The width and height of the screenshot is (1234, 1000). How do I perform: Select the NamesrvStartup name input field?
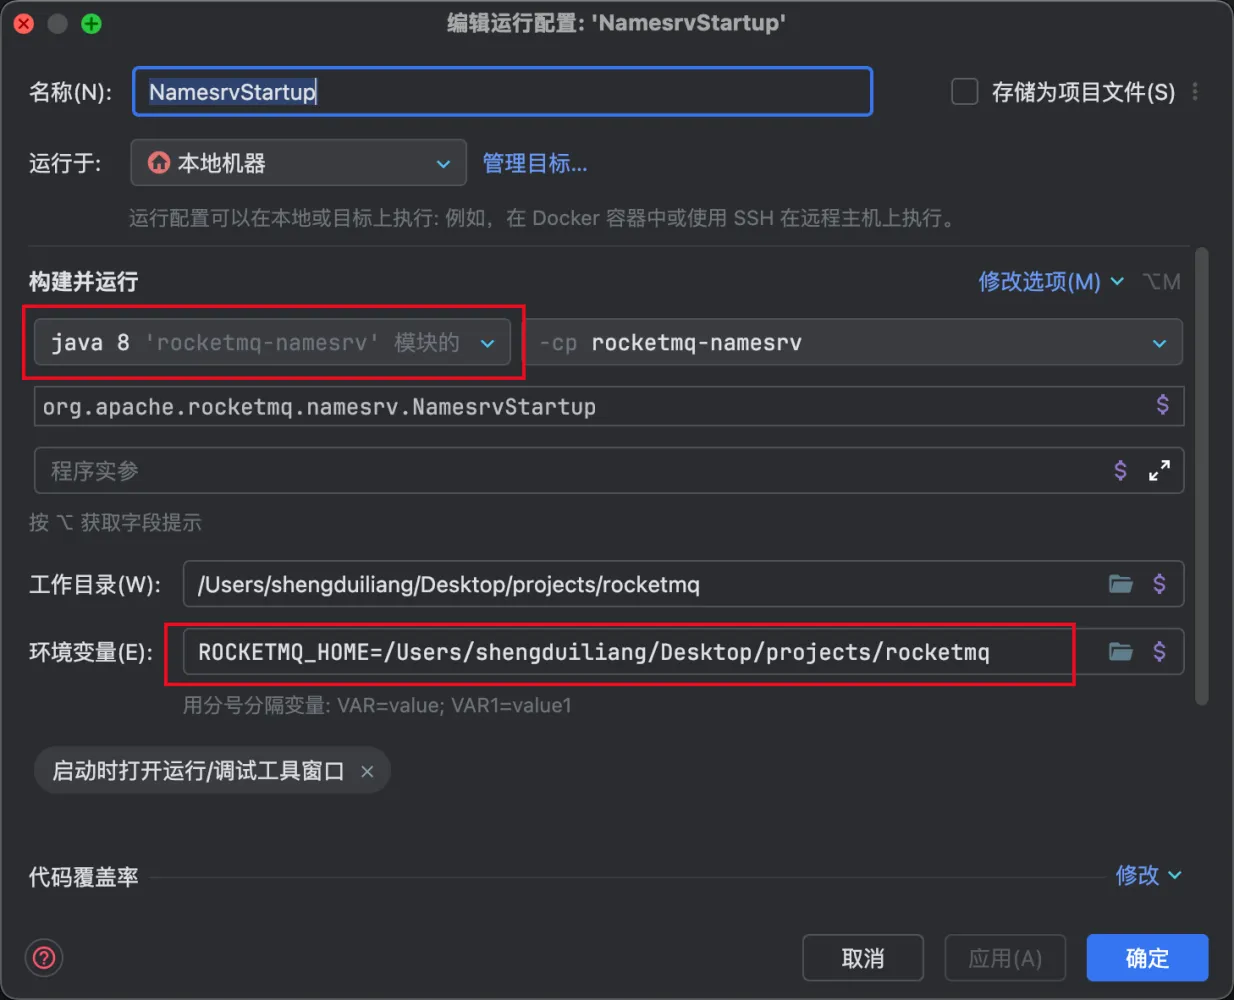(500, 91)
